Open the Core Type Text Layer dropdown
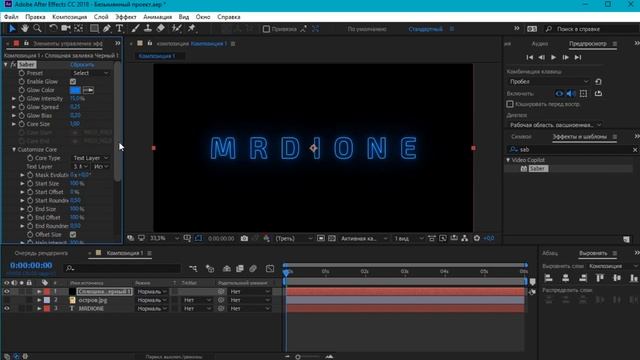This screenshot has width=640, height=360. coord(90,158)
